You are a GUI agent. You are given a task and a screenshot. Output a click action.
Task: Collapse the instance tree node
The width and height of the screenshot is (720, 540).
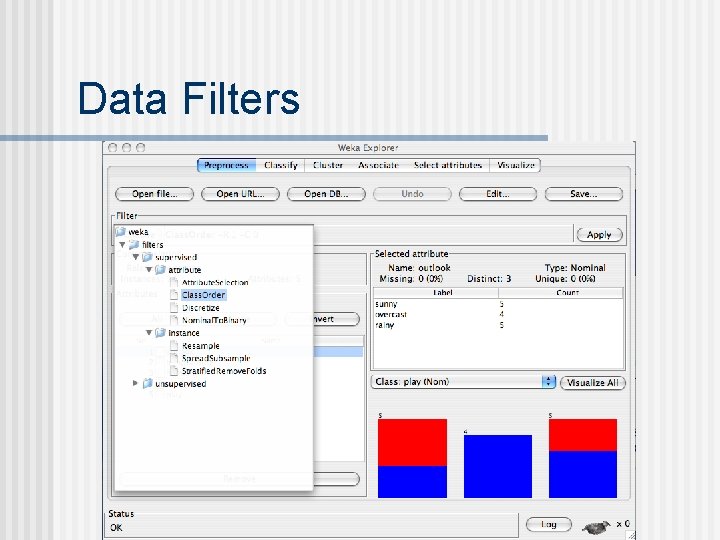pos(149,333)
